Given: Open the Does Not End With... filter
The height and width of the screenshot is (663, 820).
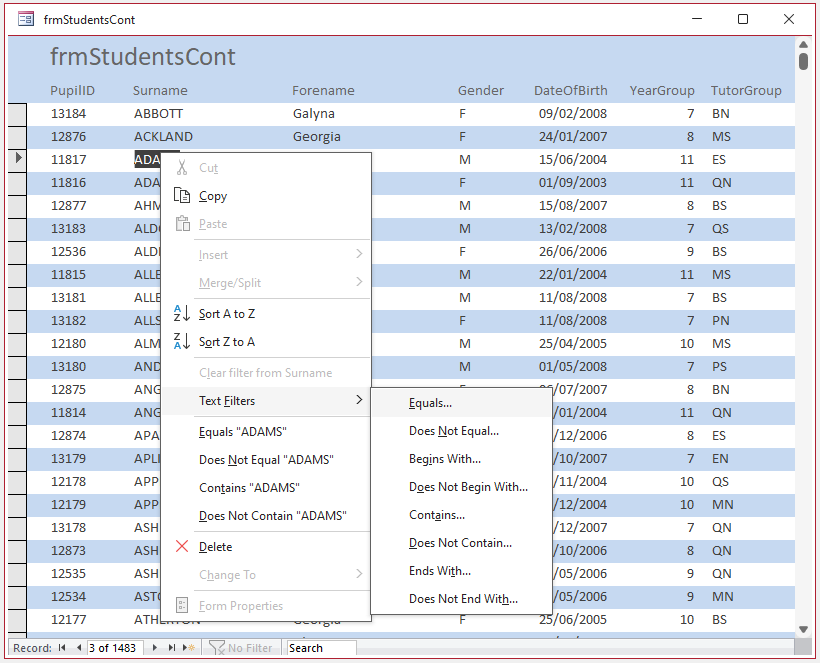Looking at the screenshot, I should pyautogui.click(x=461, y=599).
